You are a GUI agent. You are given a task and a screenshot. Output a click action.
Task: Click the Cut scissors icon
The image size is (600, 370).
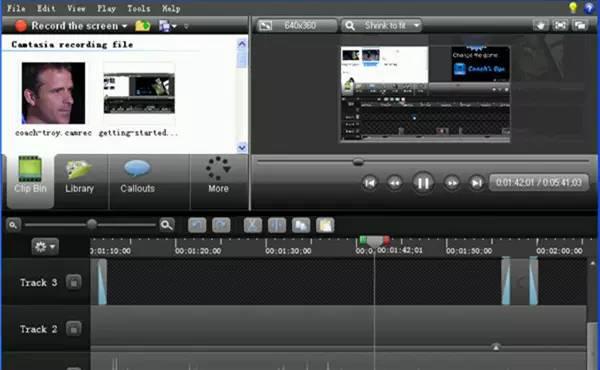(253, 225)
